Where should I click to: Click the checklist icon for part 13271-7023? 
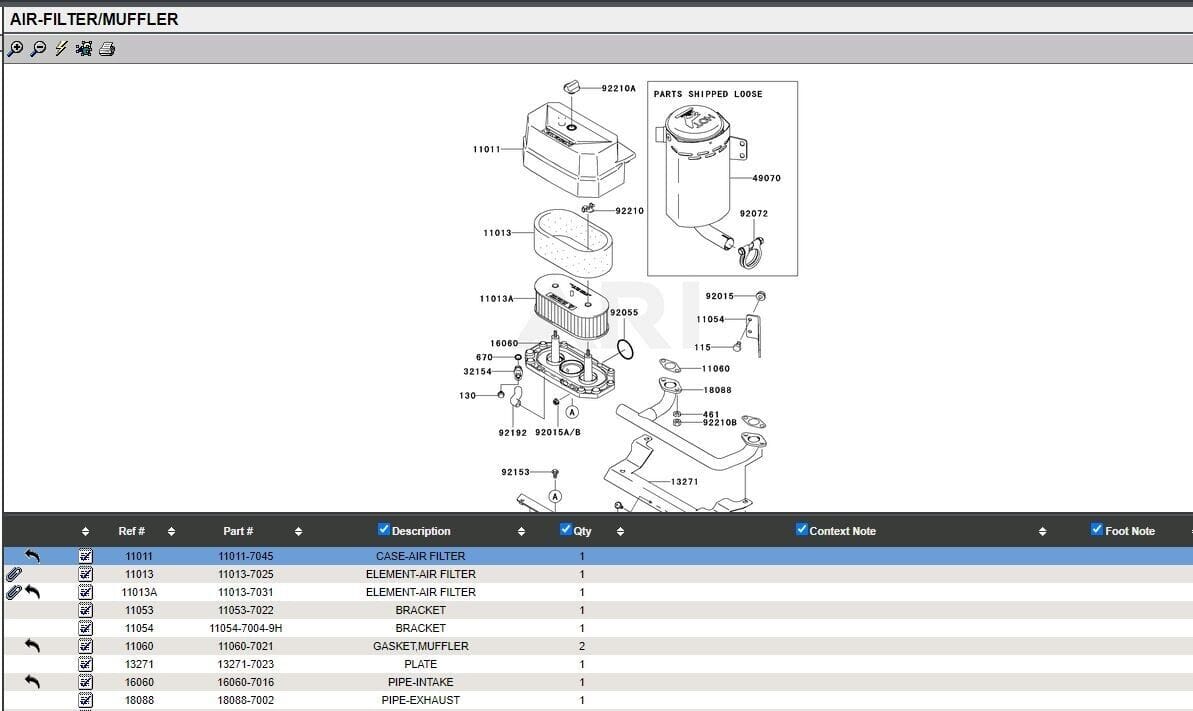(85, 664)
